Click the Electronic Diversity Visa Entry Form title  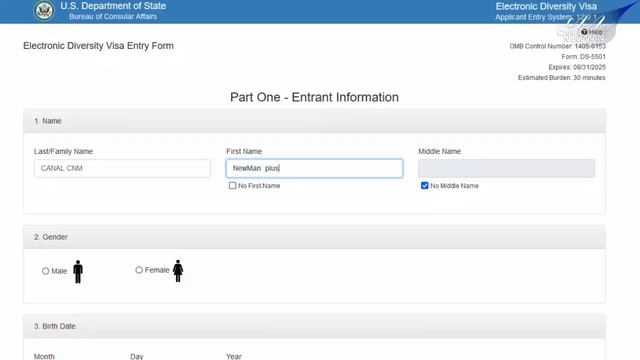coord(98,46)
